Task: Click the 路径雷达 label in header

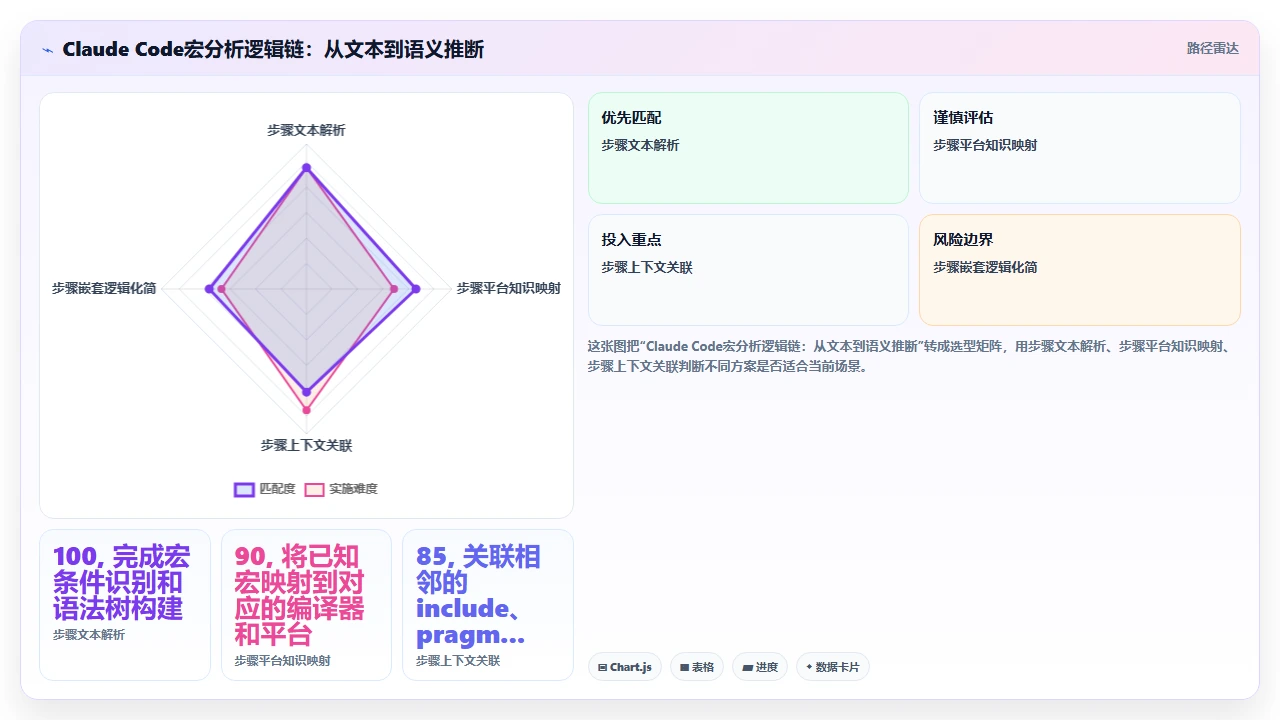Action: pyautogui.click(x=1212, y=48)
